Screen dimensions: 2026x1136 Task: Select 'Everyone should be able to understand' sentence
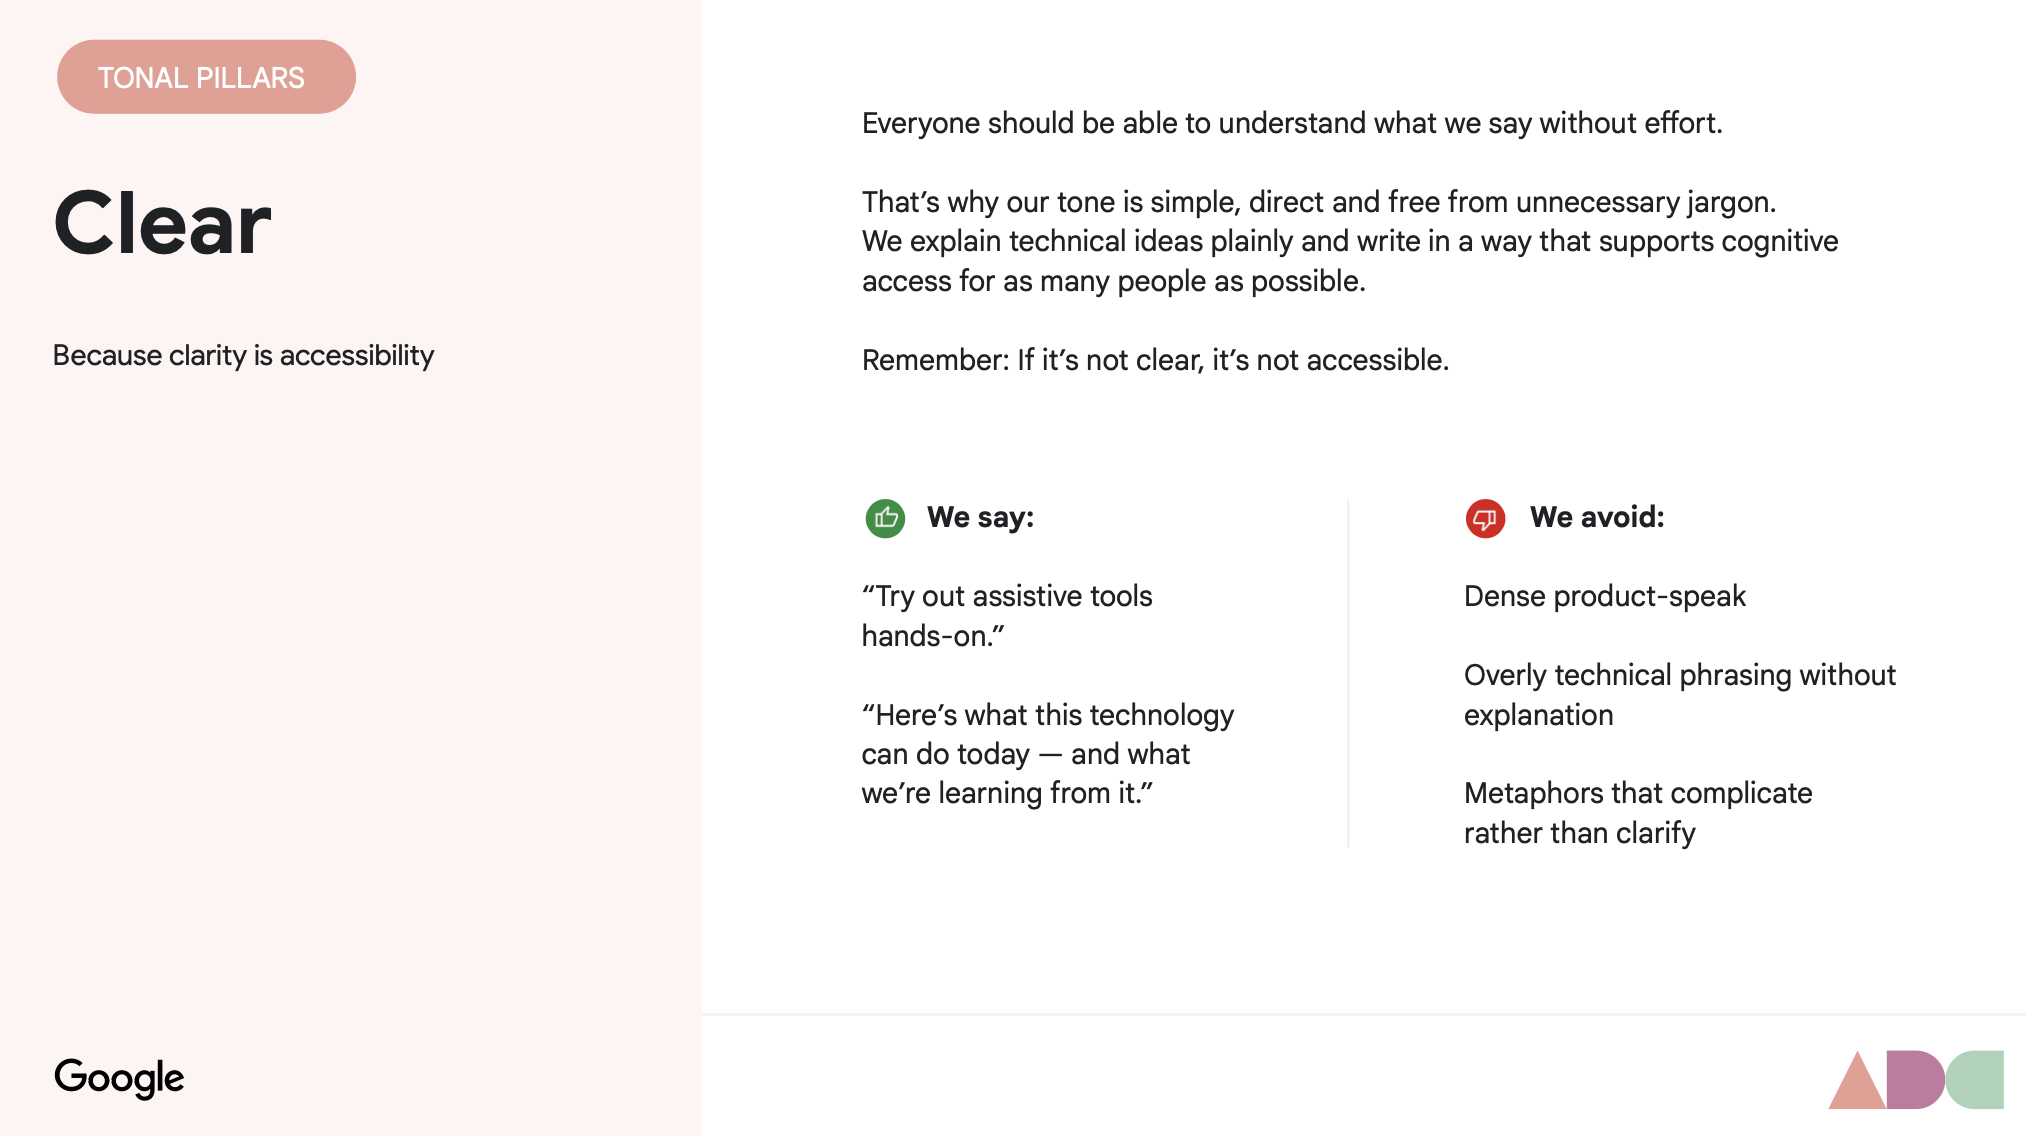tap(1292, 123)
